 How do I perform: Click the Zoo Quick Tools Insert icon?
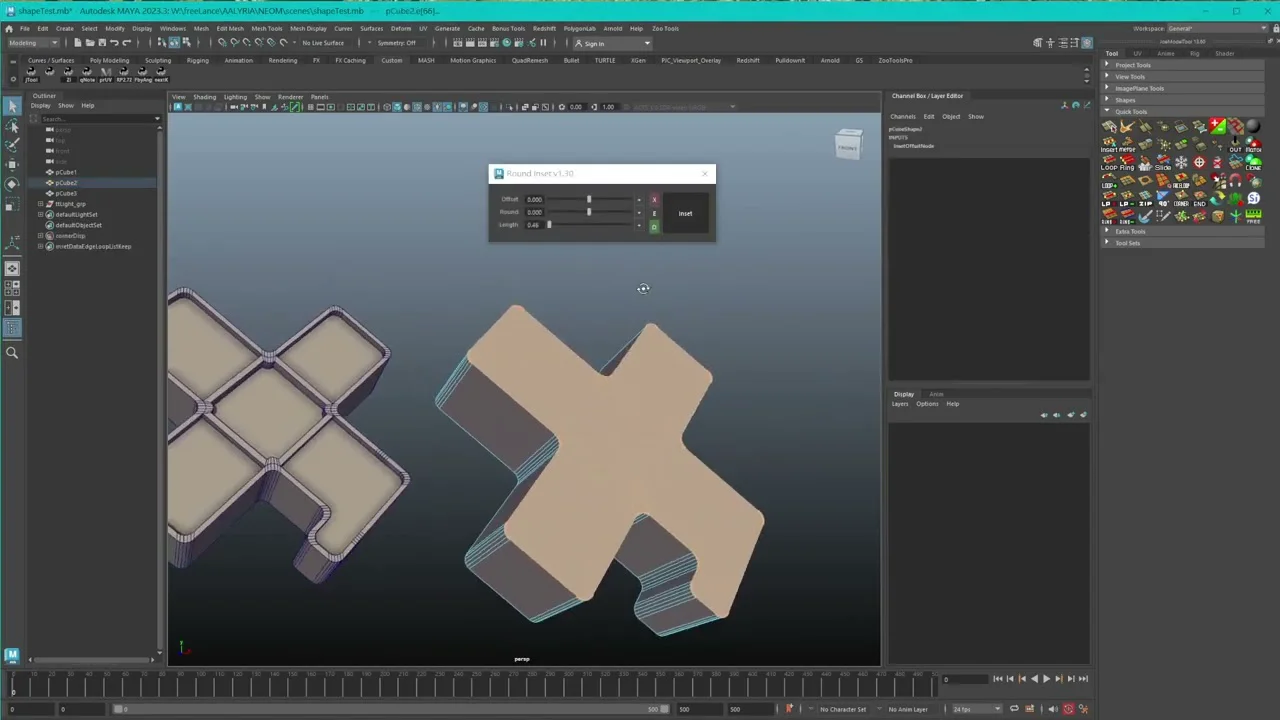1110,145
